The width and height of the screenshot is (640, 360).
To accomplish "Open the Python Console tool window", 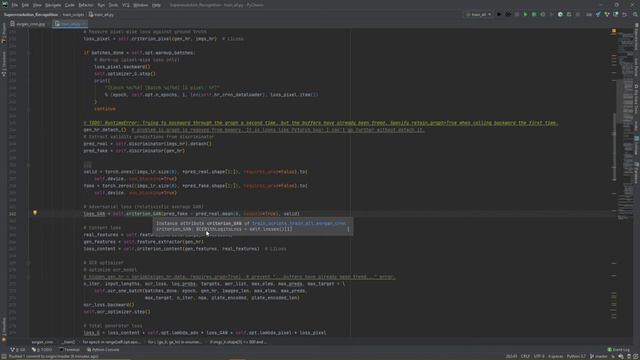I will (x=103, y=350).
